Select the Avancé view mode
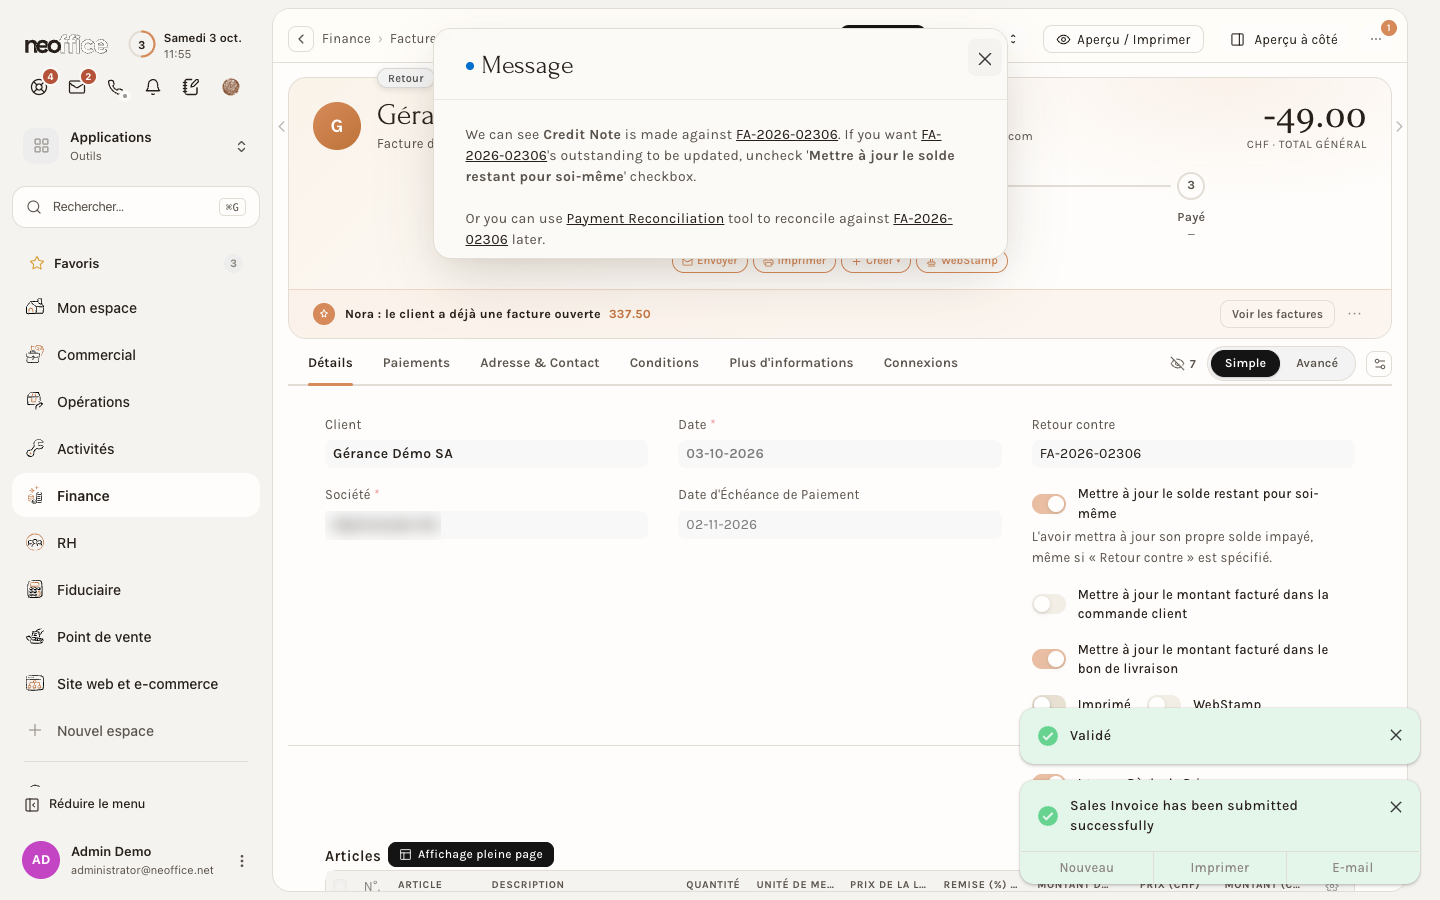Screen dimensions: 1440x900 pyautogui.click(x=1317, y=363)
